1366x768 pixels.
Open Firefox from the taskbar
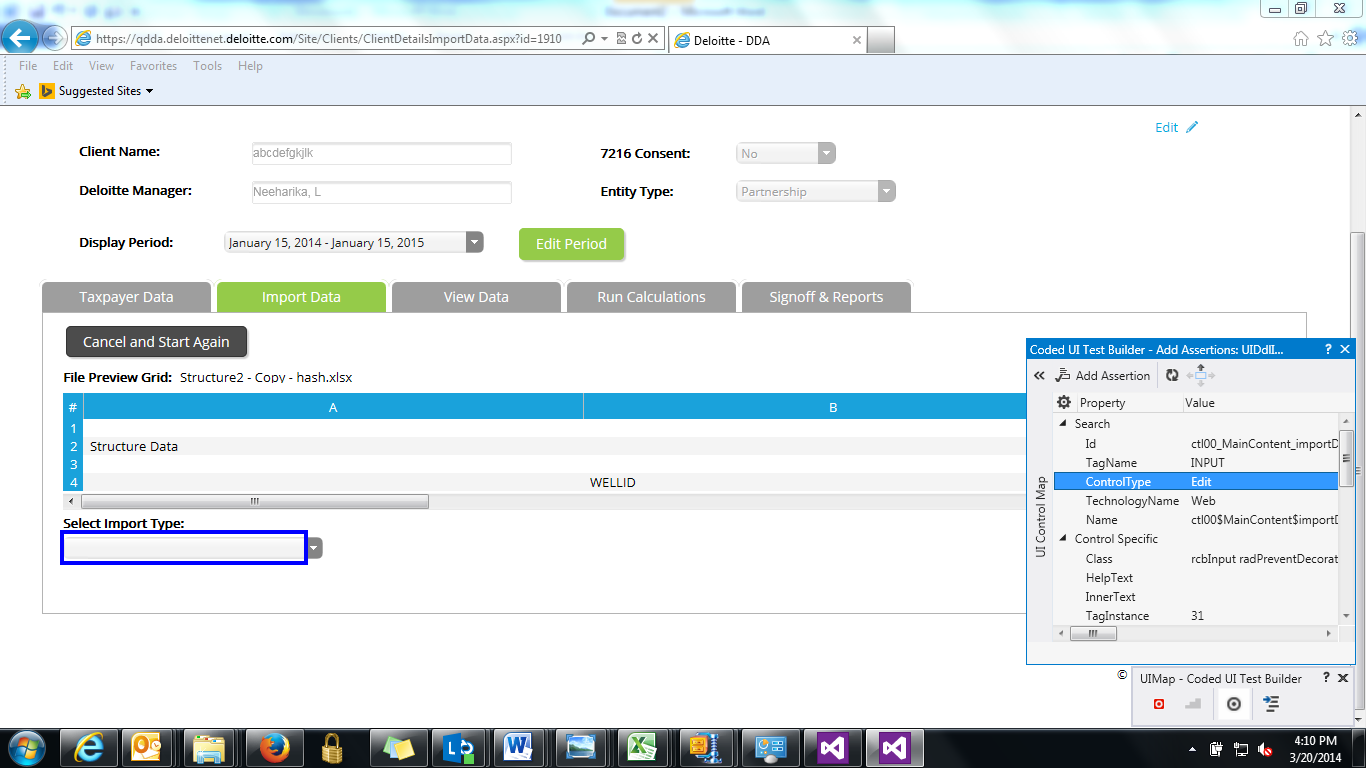click(x=273, y=747)
